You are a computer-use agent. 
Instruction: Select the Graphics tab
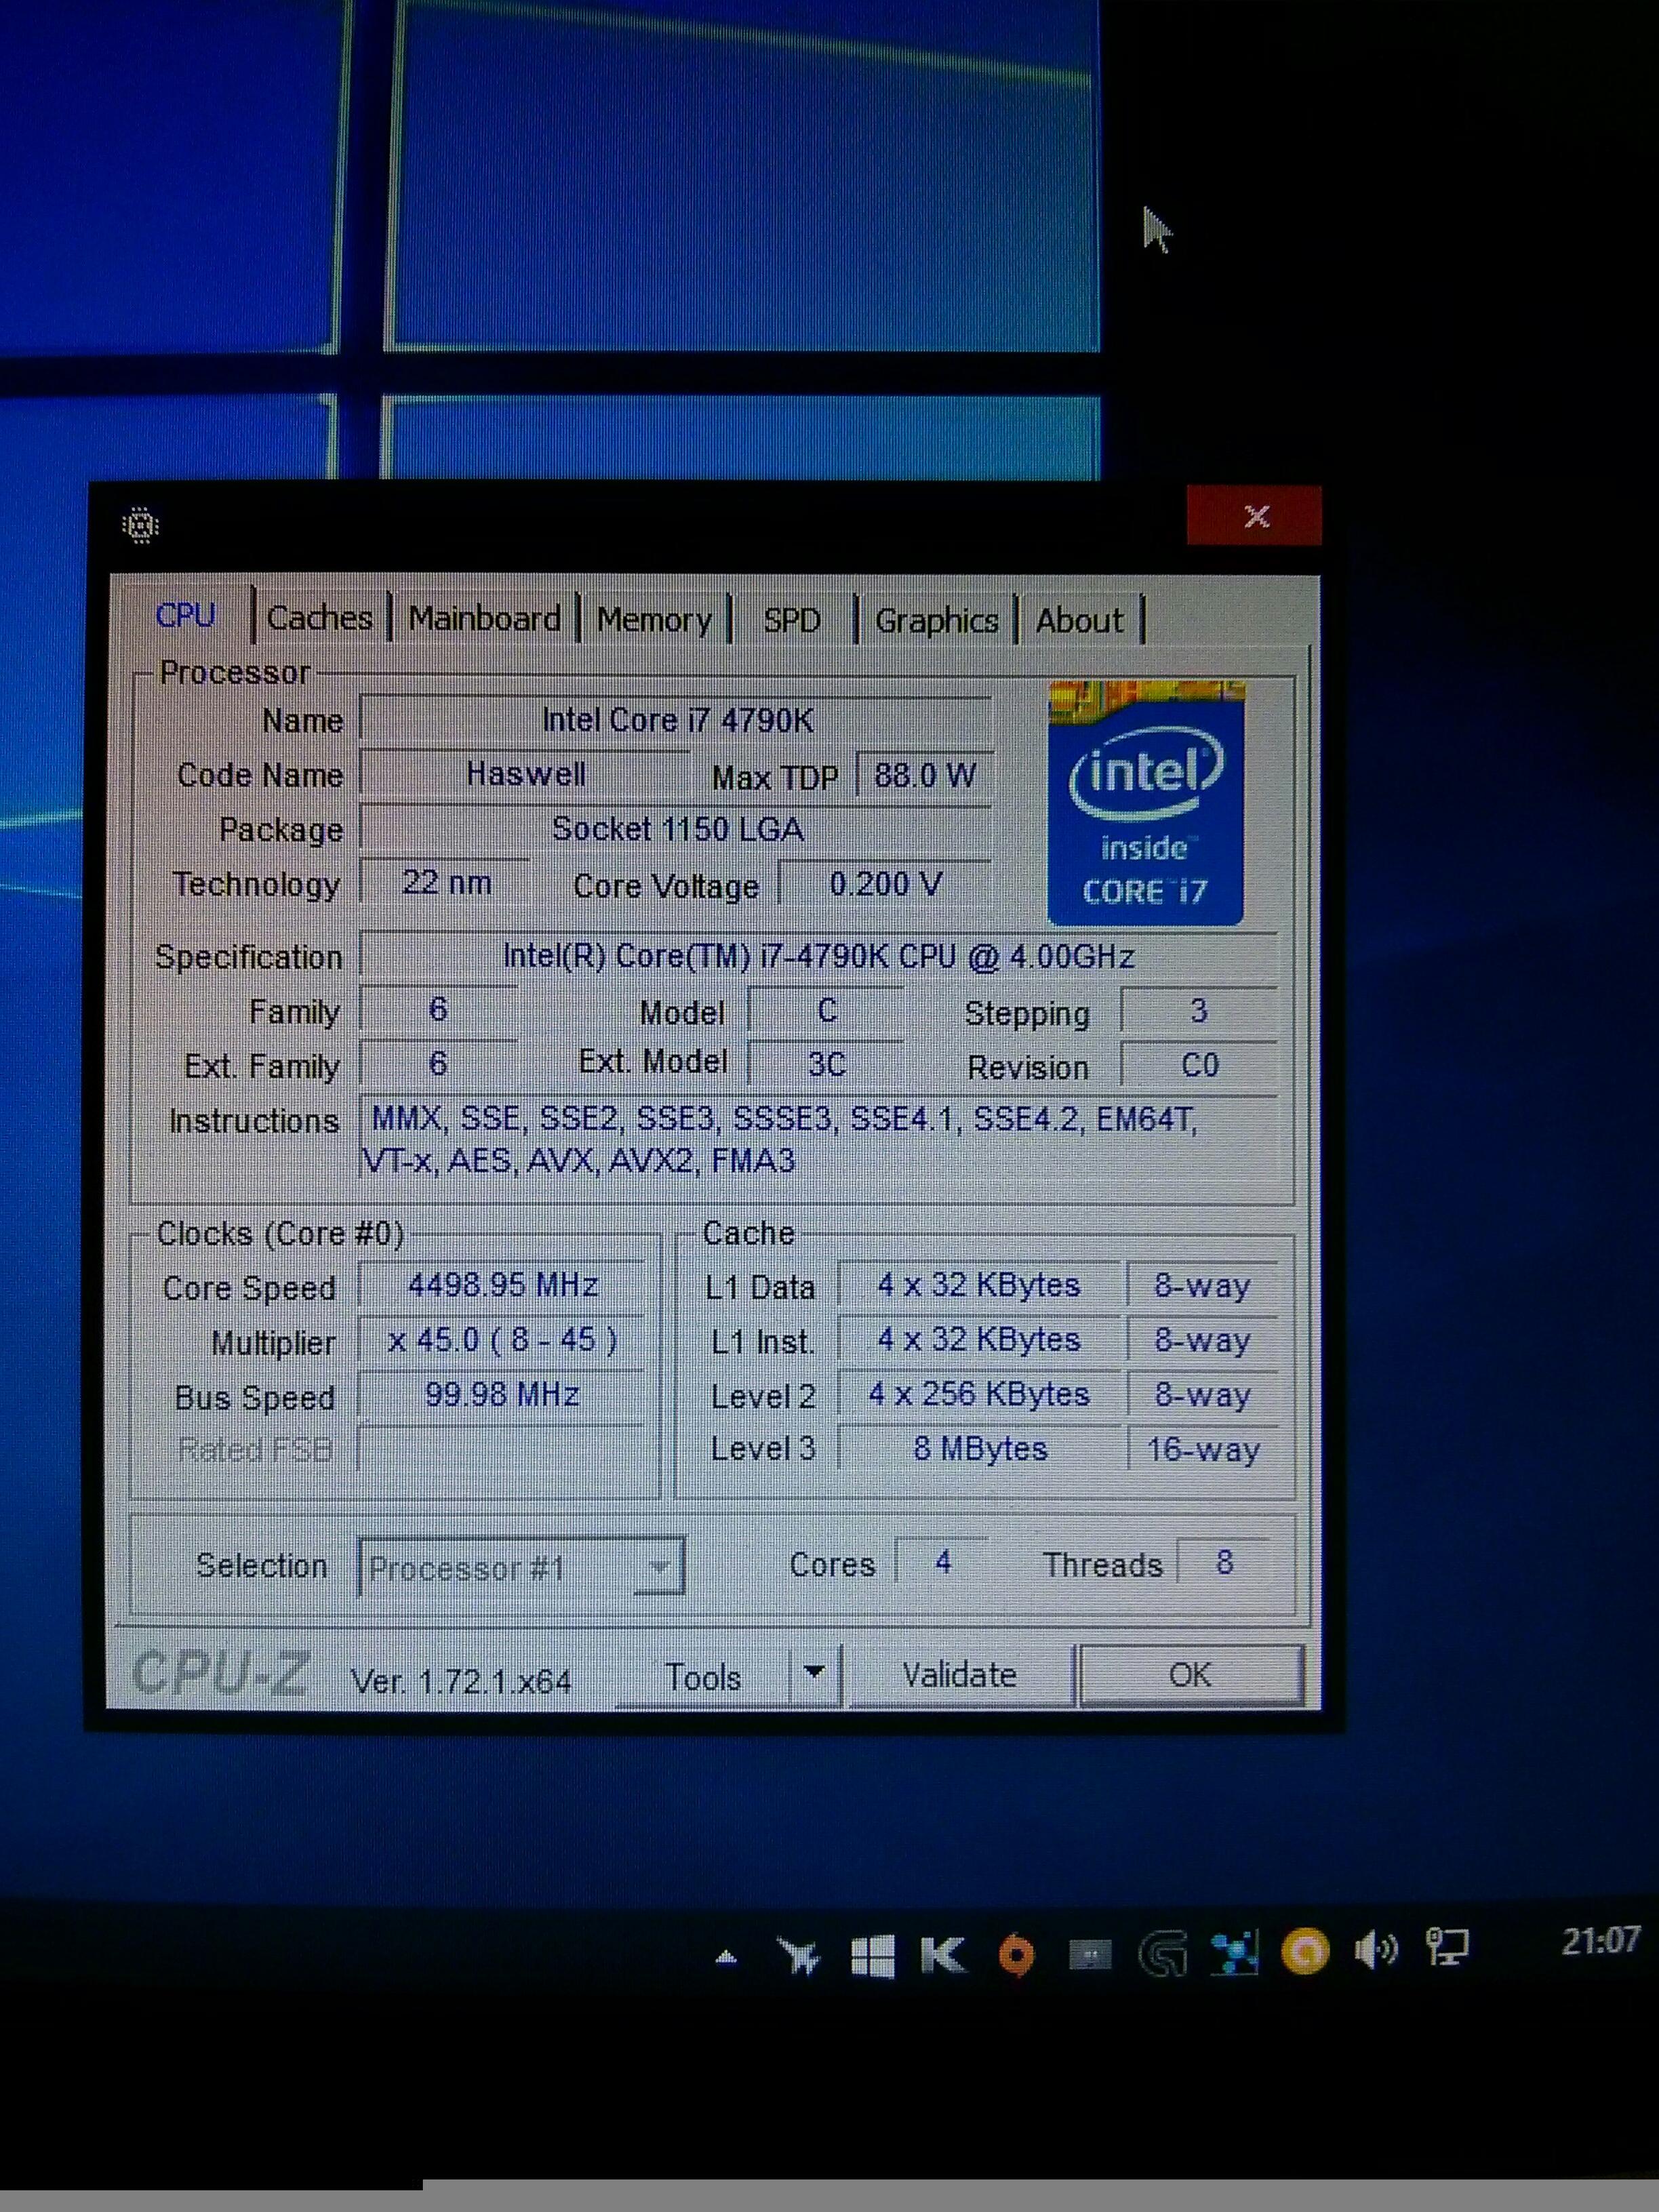point(936,621)
